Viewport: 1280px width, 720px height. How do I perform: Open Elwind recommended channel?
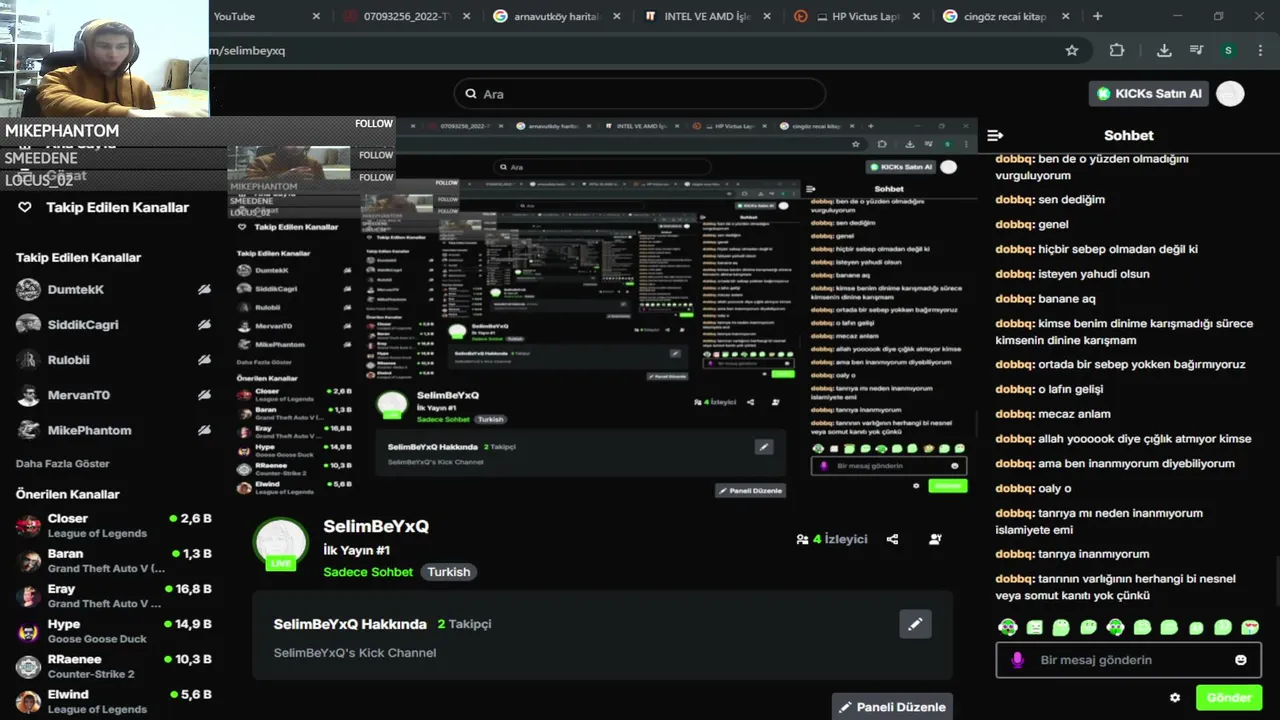coord(114,701)
